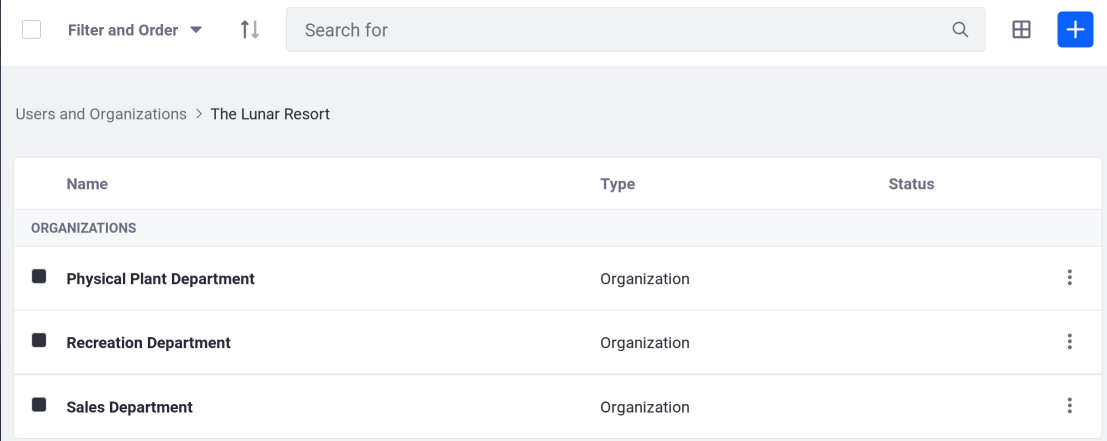Open the Filter and Order dropdown

pyautogui.click(x=135, y=30)
